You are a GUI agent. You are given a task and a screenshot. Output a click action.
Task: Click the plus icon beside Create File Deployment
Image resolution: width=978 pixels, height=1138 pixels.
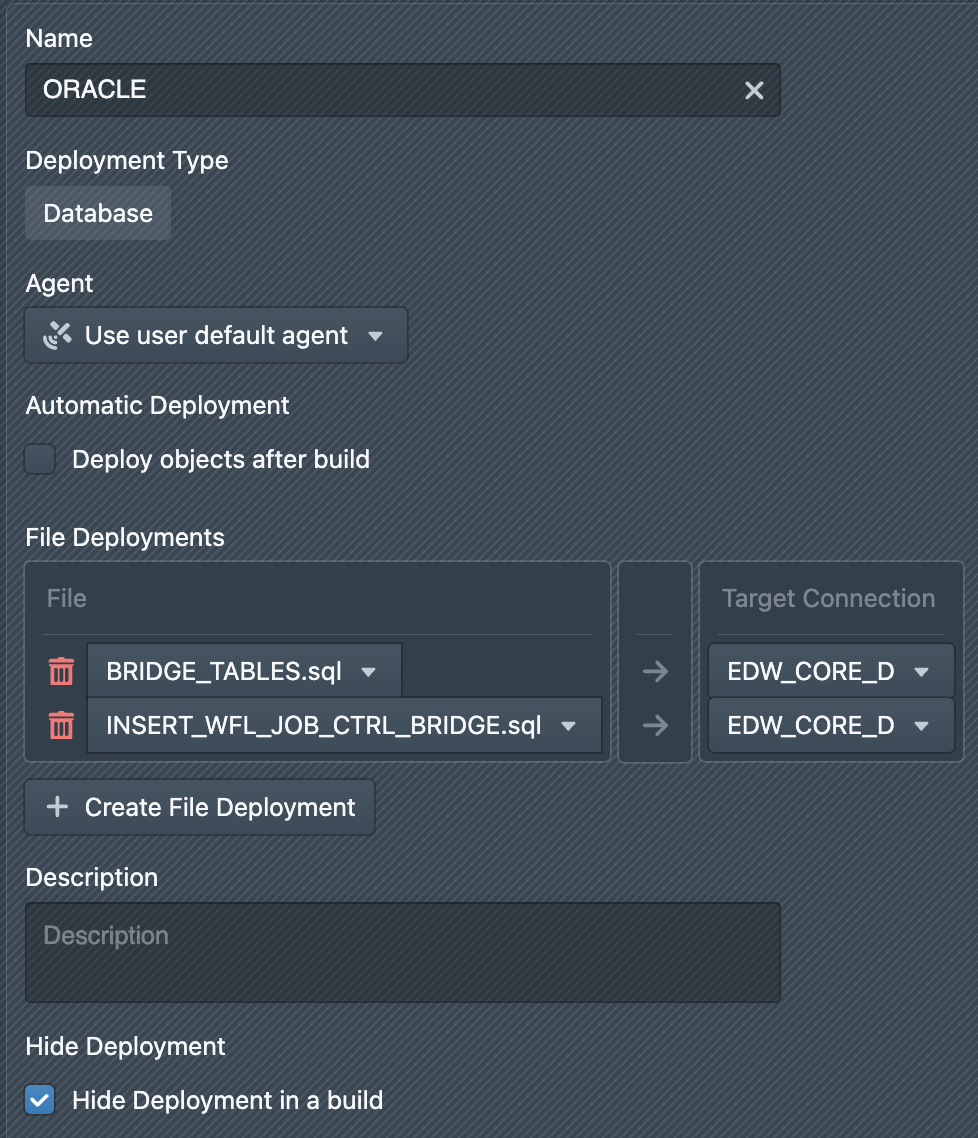(58, 808)
